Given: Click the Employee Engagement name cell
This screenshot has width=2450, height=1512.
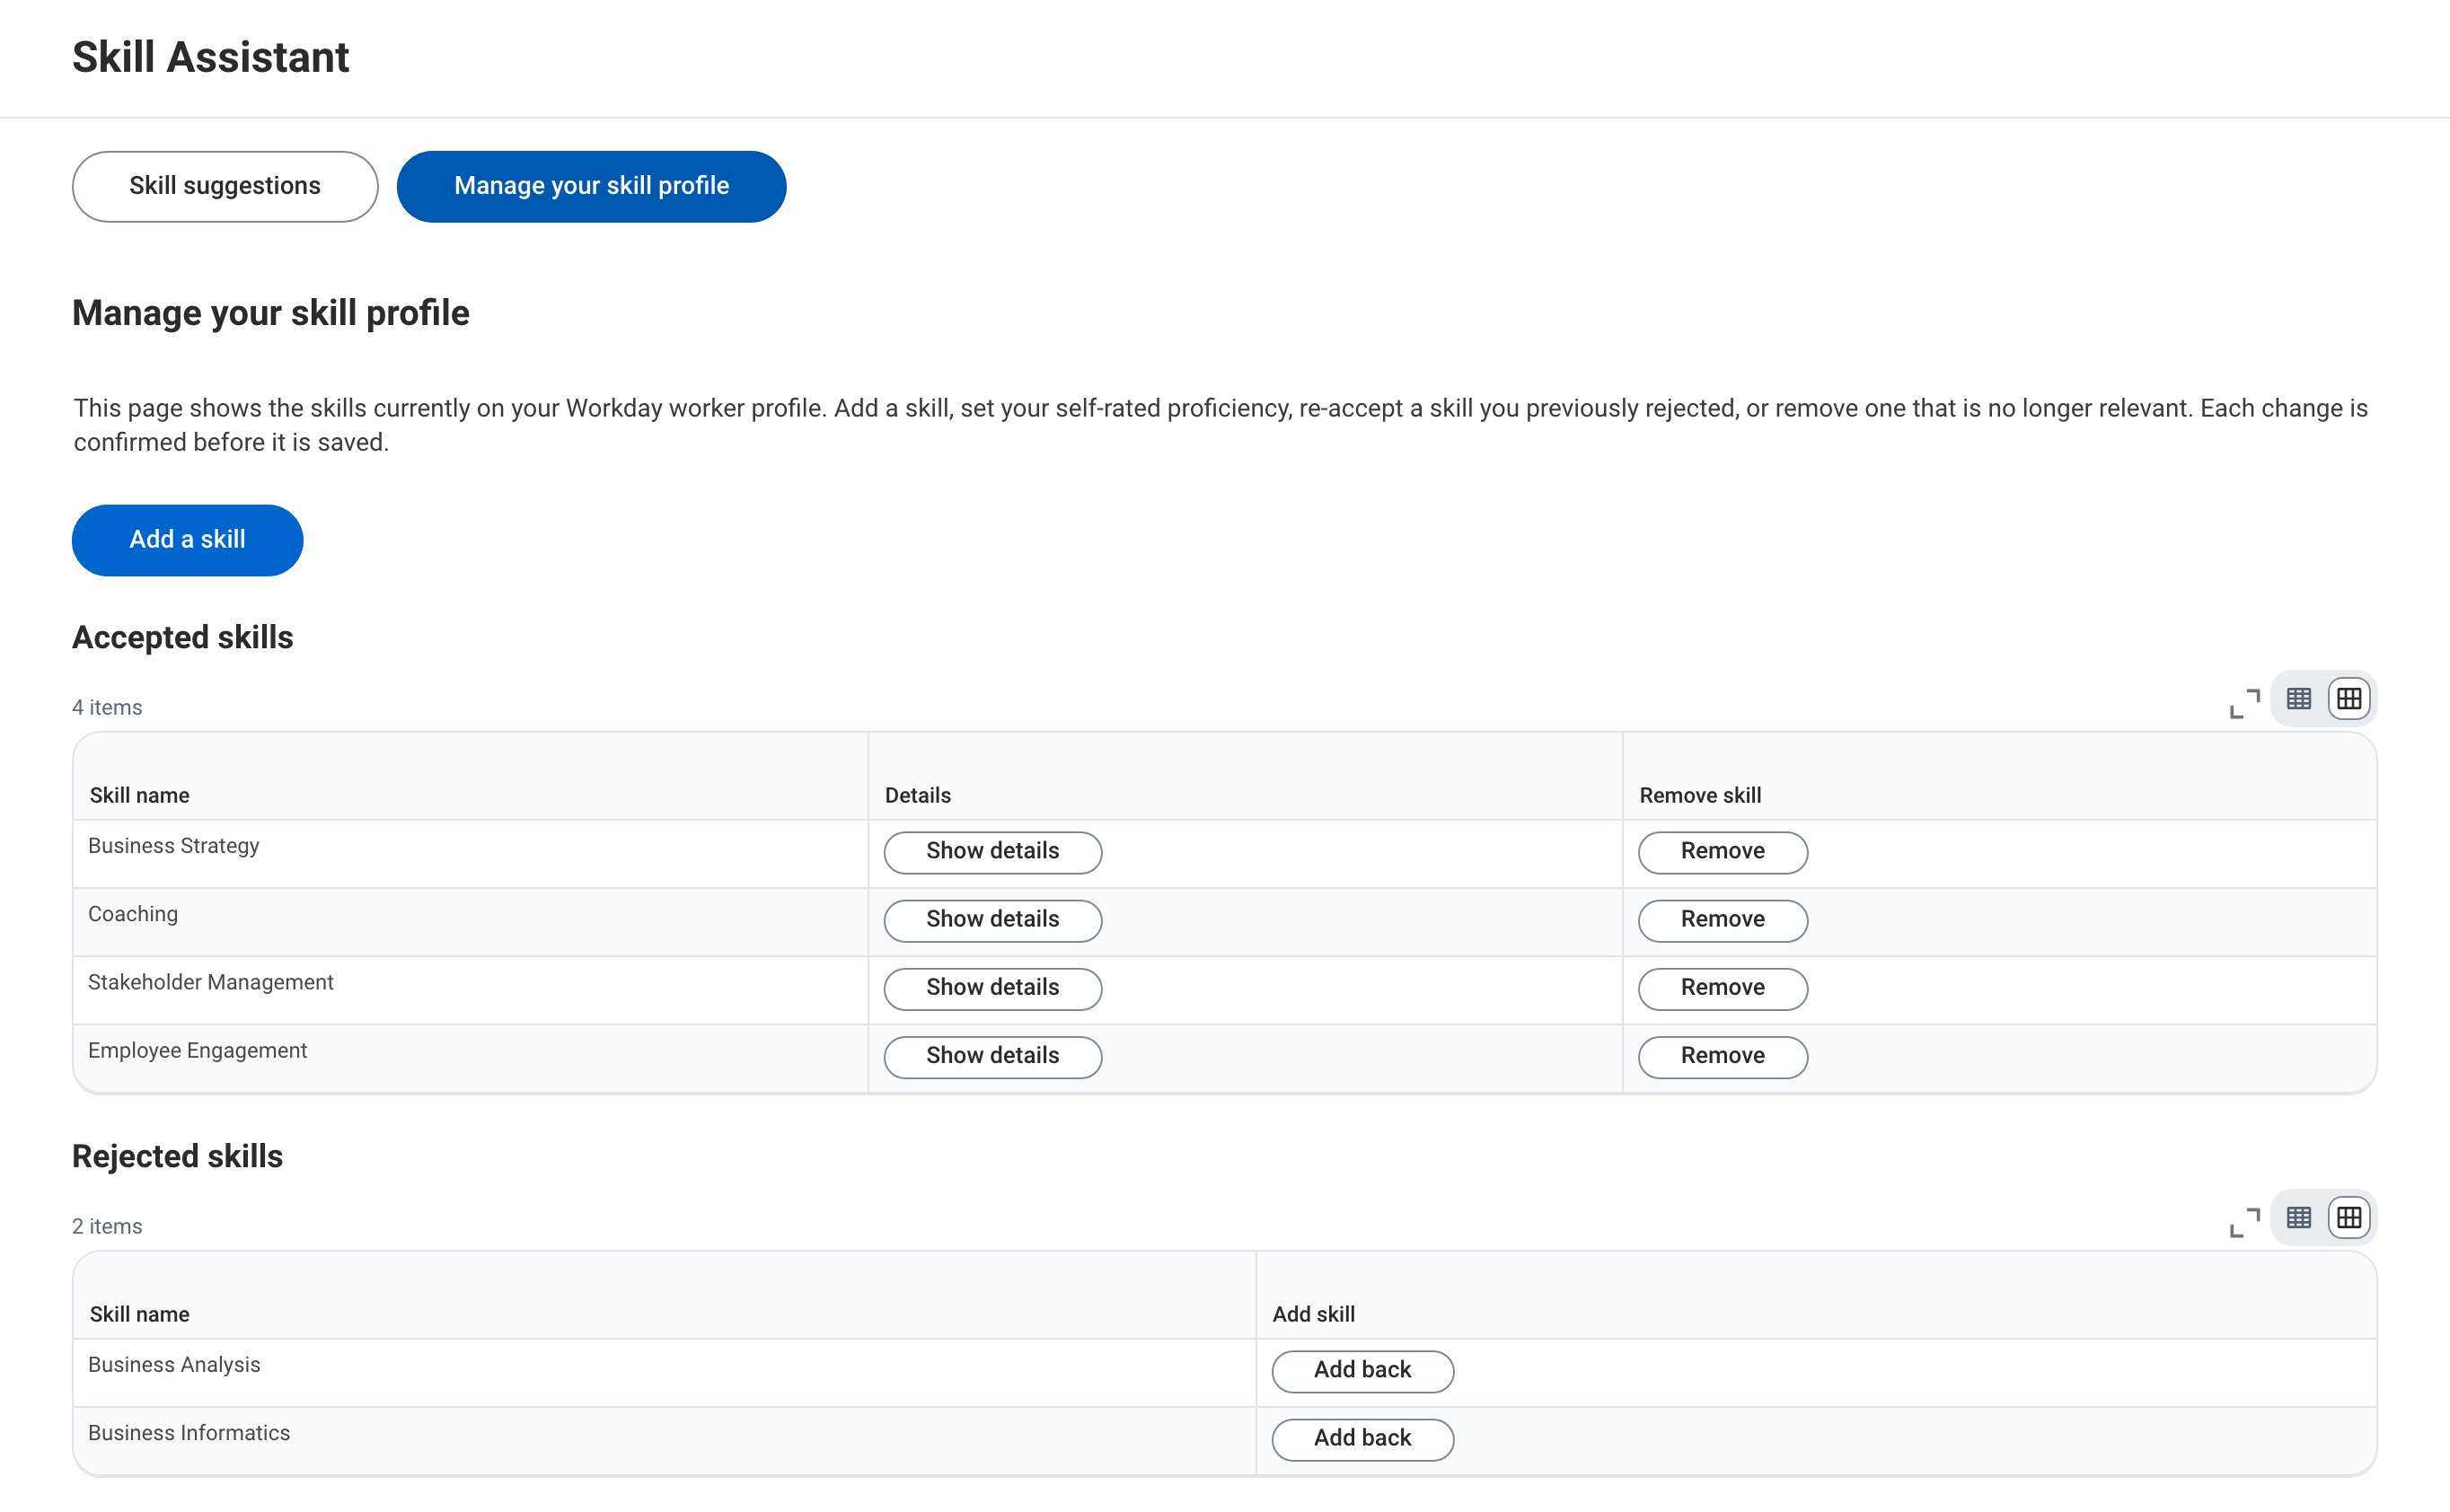Looking at the screenshot, I should [471, 1058].
